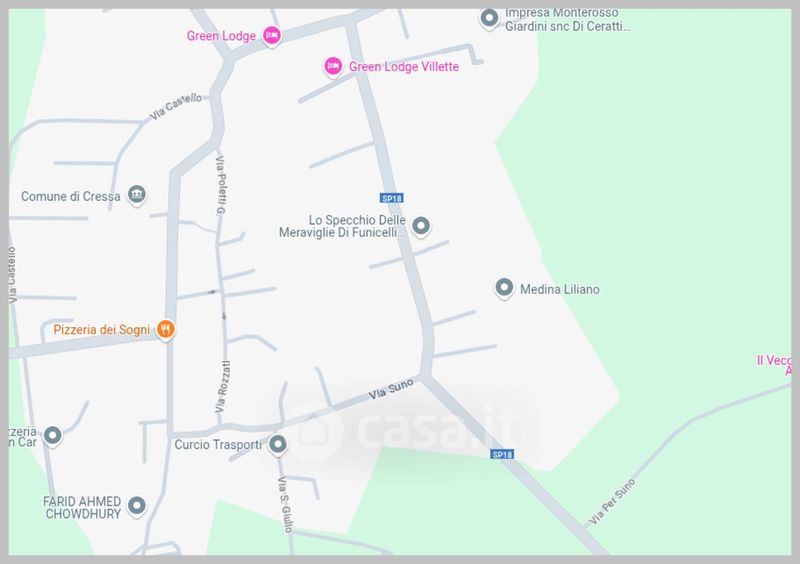Open the Green Lodge Villette label

[x=404, y=67]
